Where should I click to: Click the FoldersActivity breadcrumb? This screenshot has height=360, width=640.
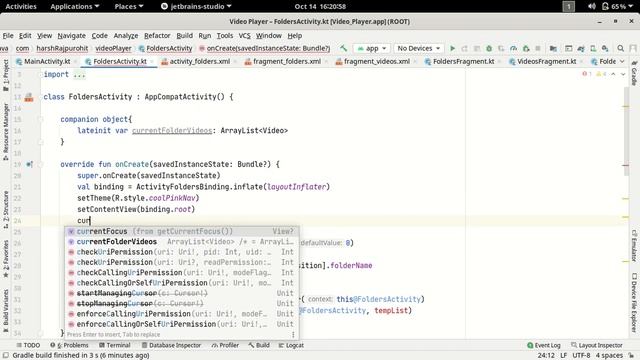(165, 49)
